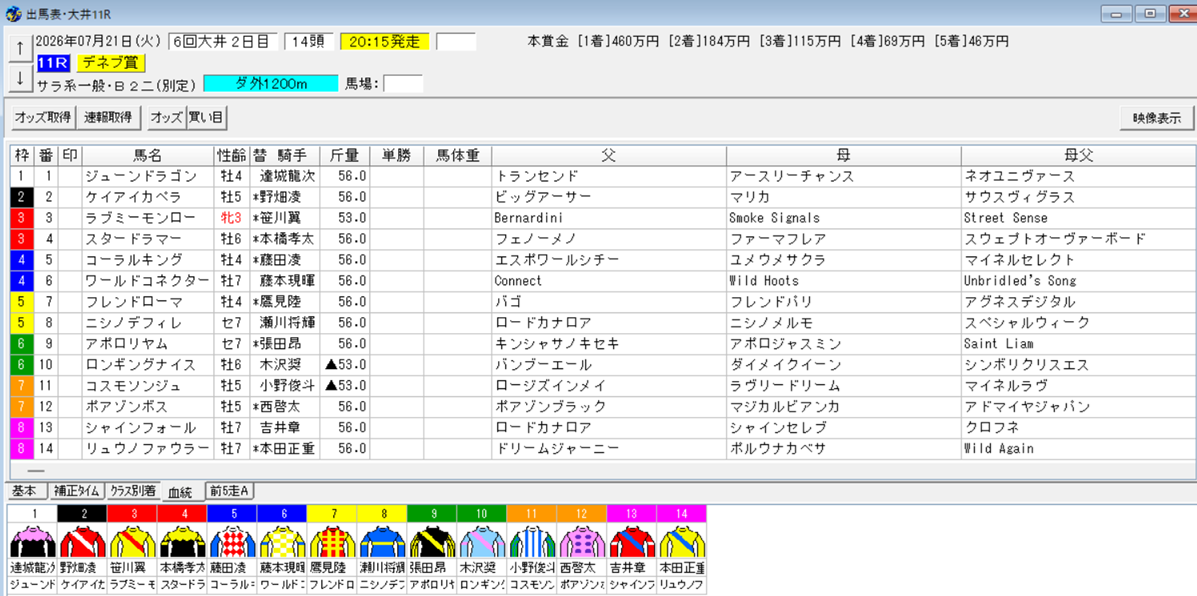Select horse name コスモソンジュ
The image size is (1197, 596).
(134, 385)
